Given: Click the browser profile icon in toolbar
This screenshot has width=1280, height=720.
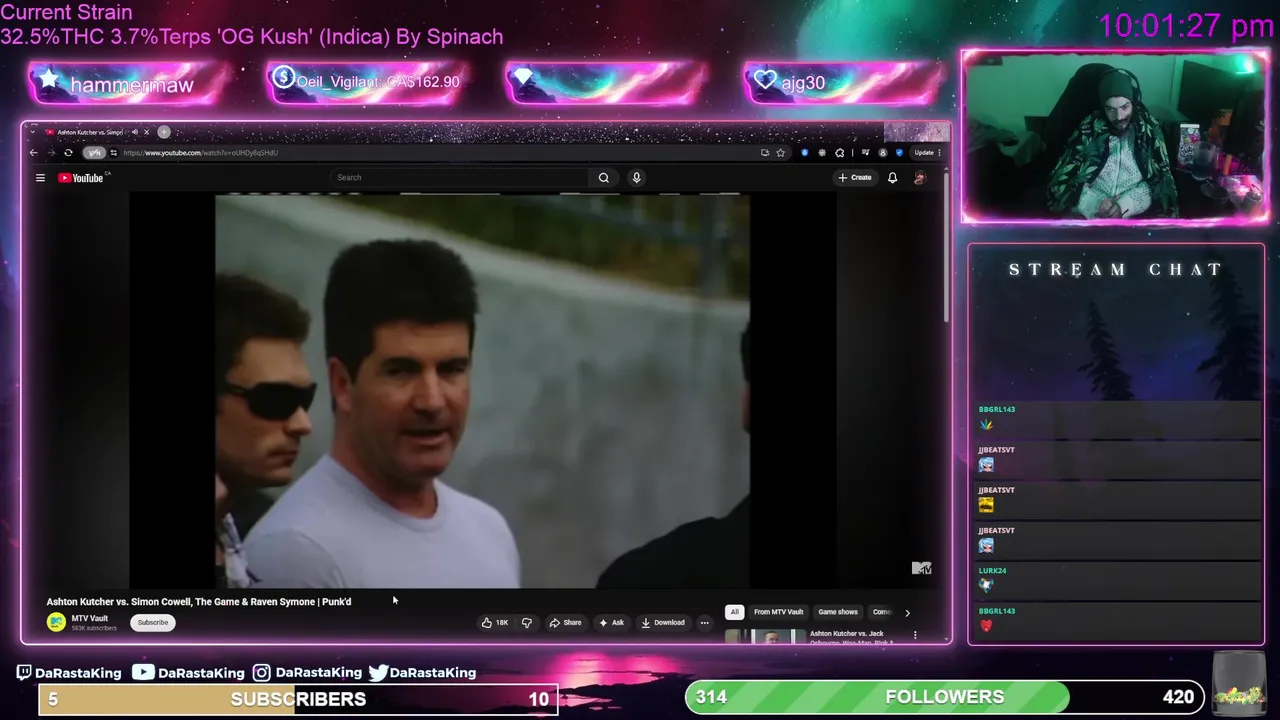Looking at the screenshot, I should pos(883,153).
